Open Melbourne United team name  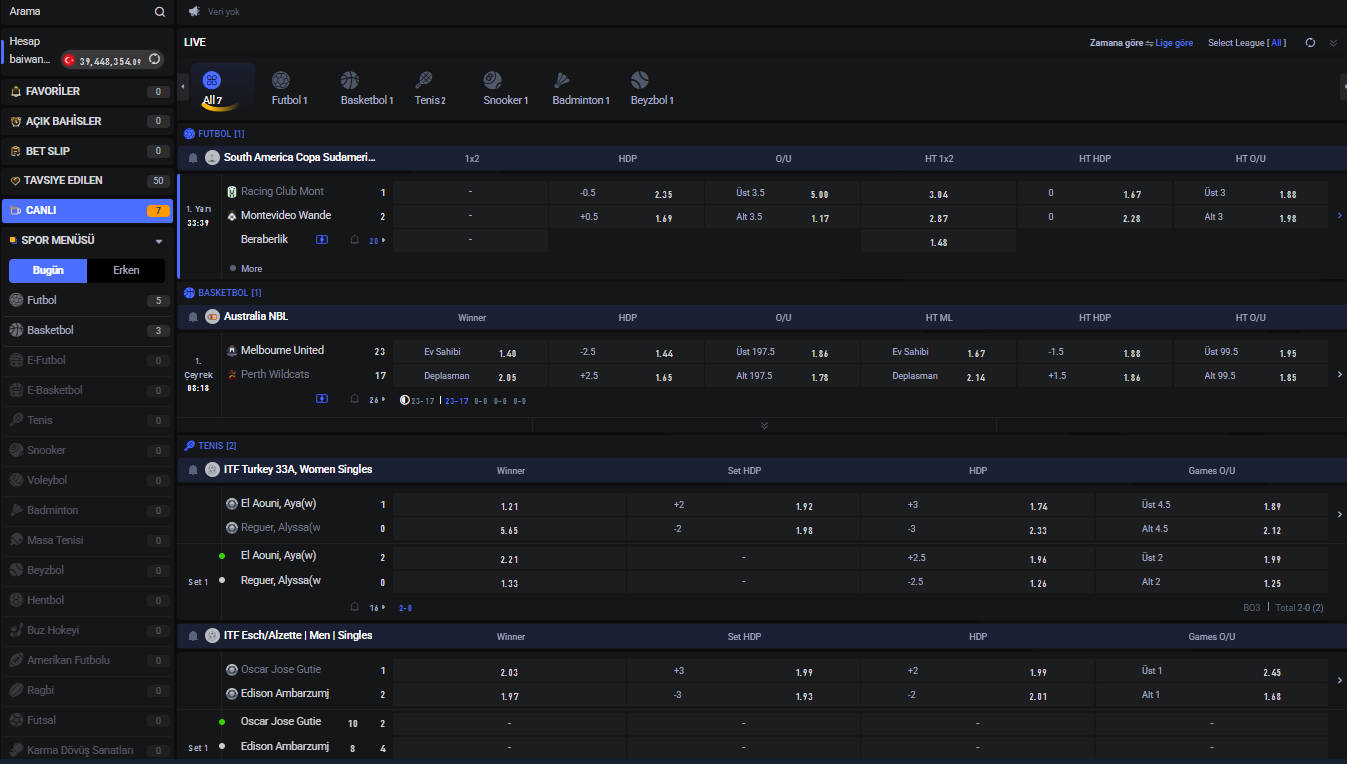pyautogui.click(x=282, y=350)
